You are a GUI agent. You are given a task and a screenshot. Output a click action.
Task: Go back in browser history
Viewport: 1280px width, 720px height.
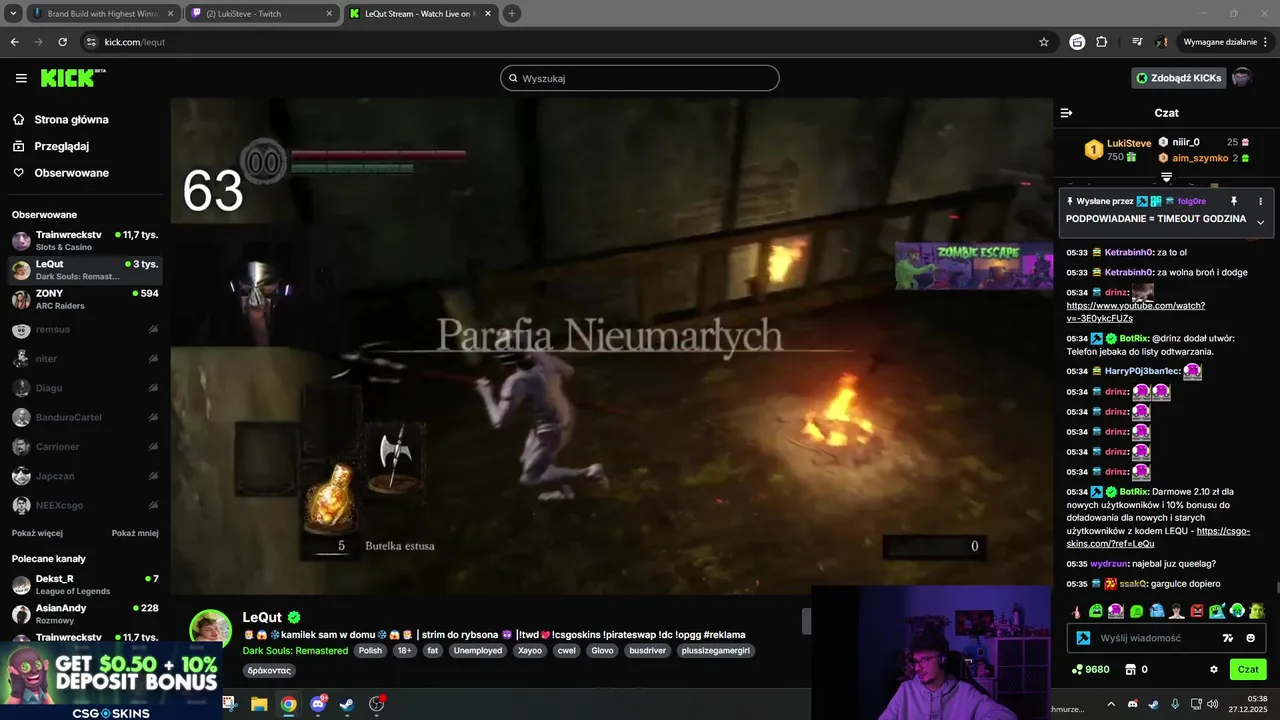pyautogui.click(x=14, y=42)
